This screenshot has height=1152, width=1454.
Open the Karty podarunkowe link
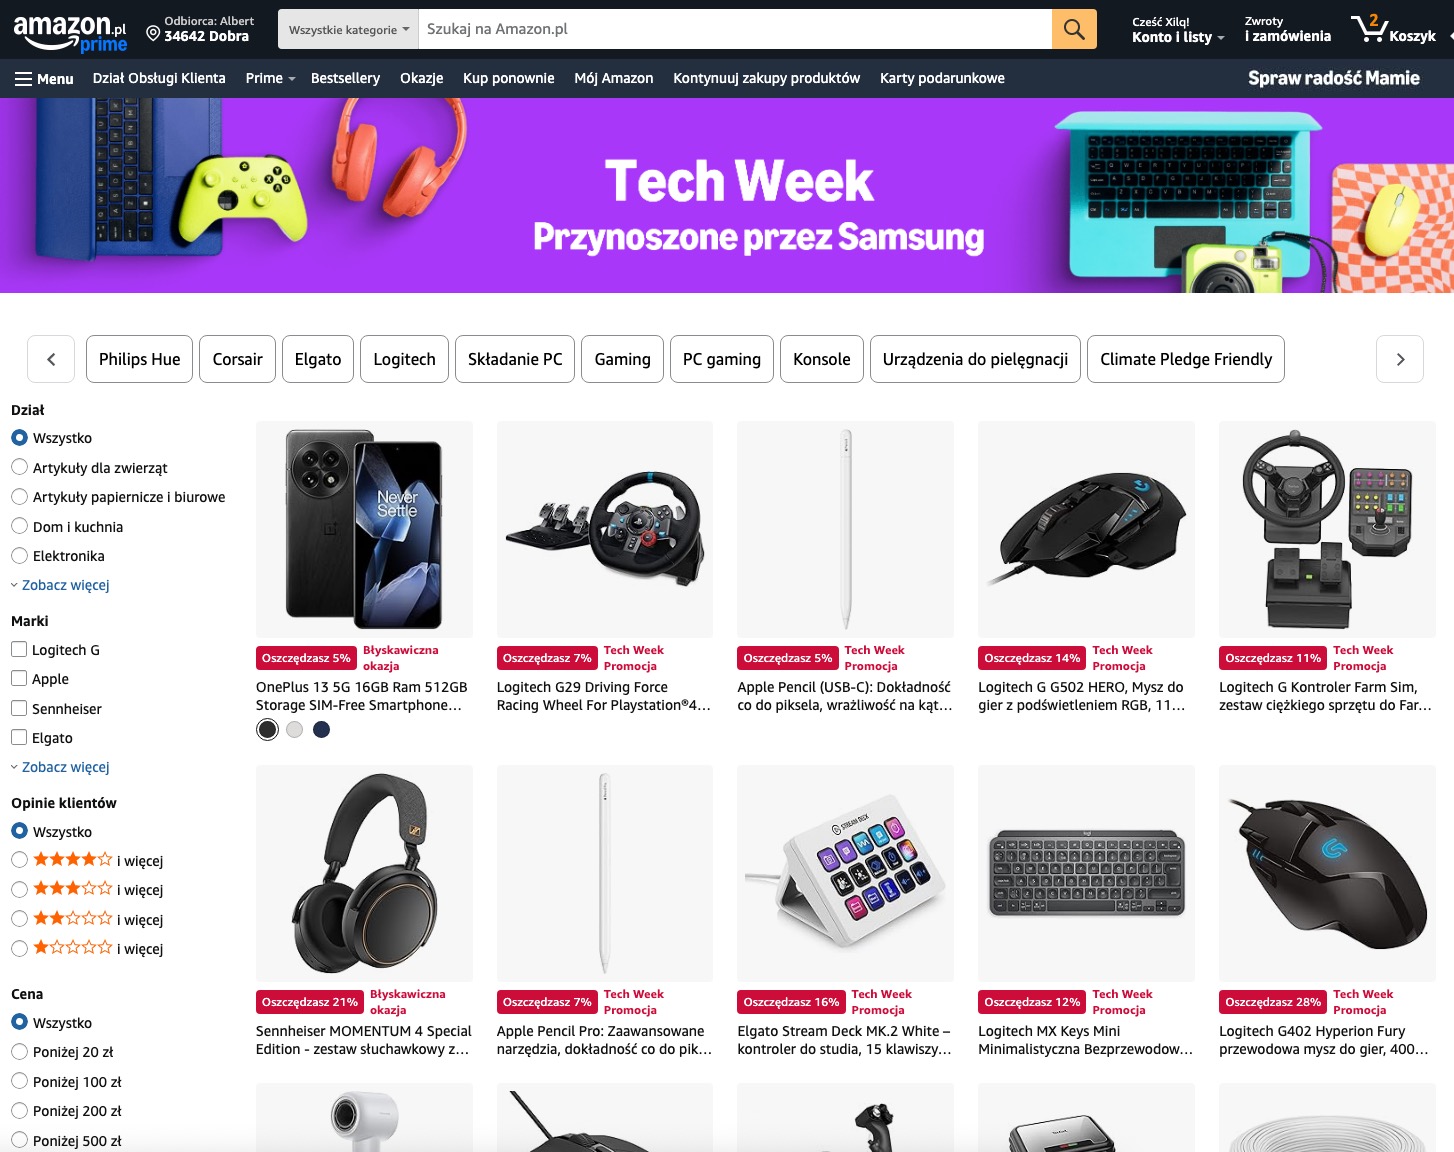point(942,78)
